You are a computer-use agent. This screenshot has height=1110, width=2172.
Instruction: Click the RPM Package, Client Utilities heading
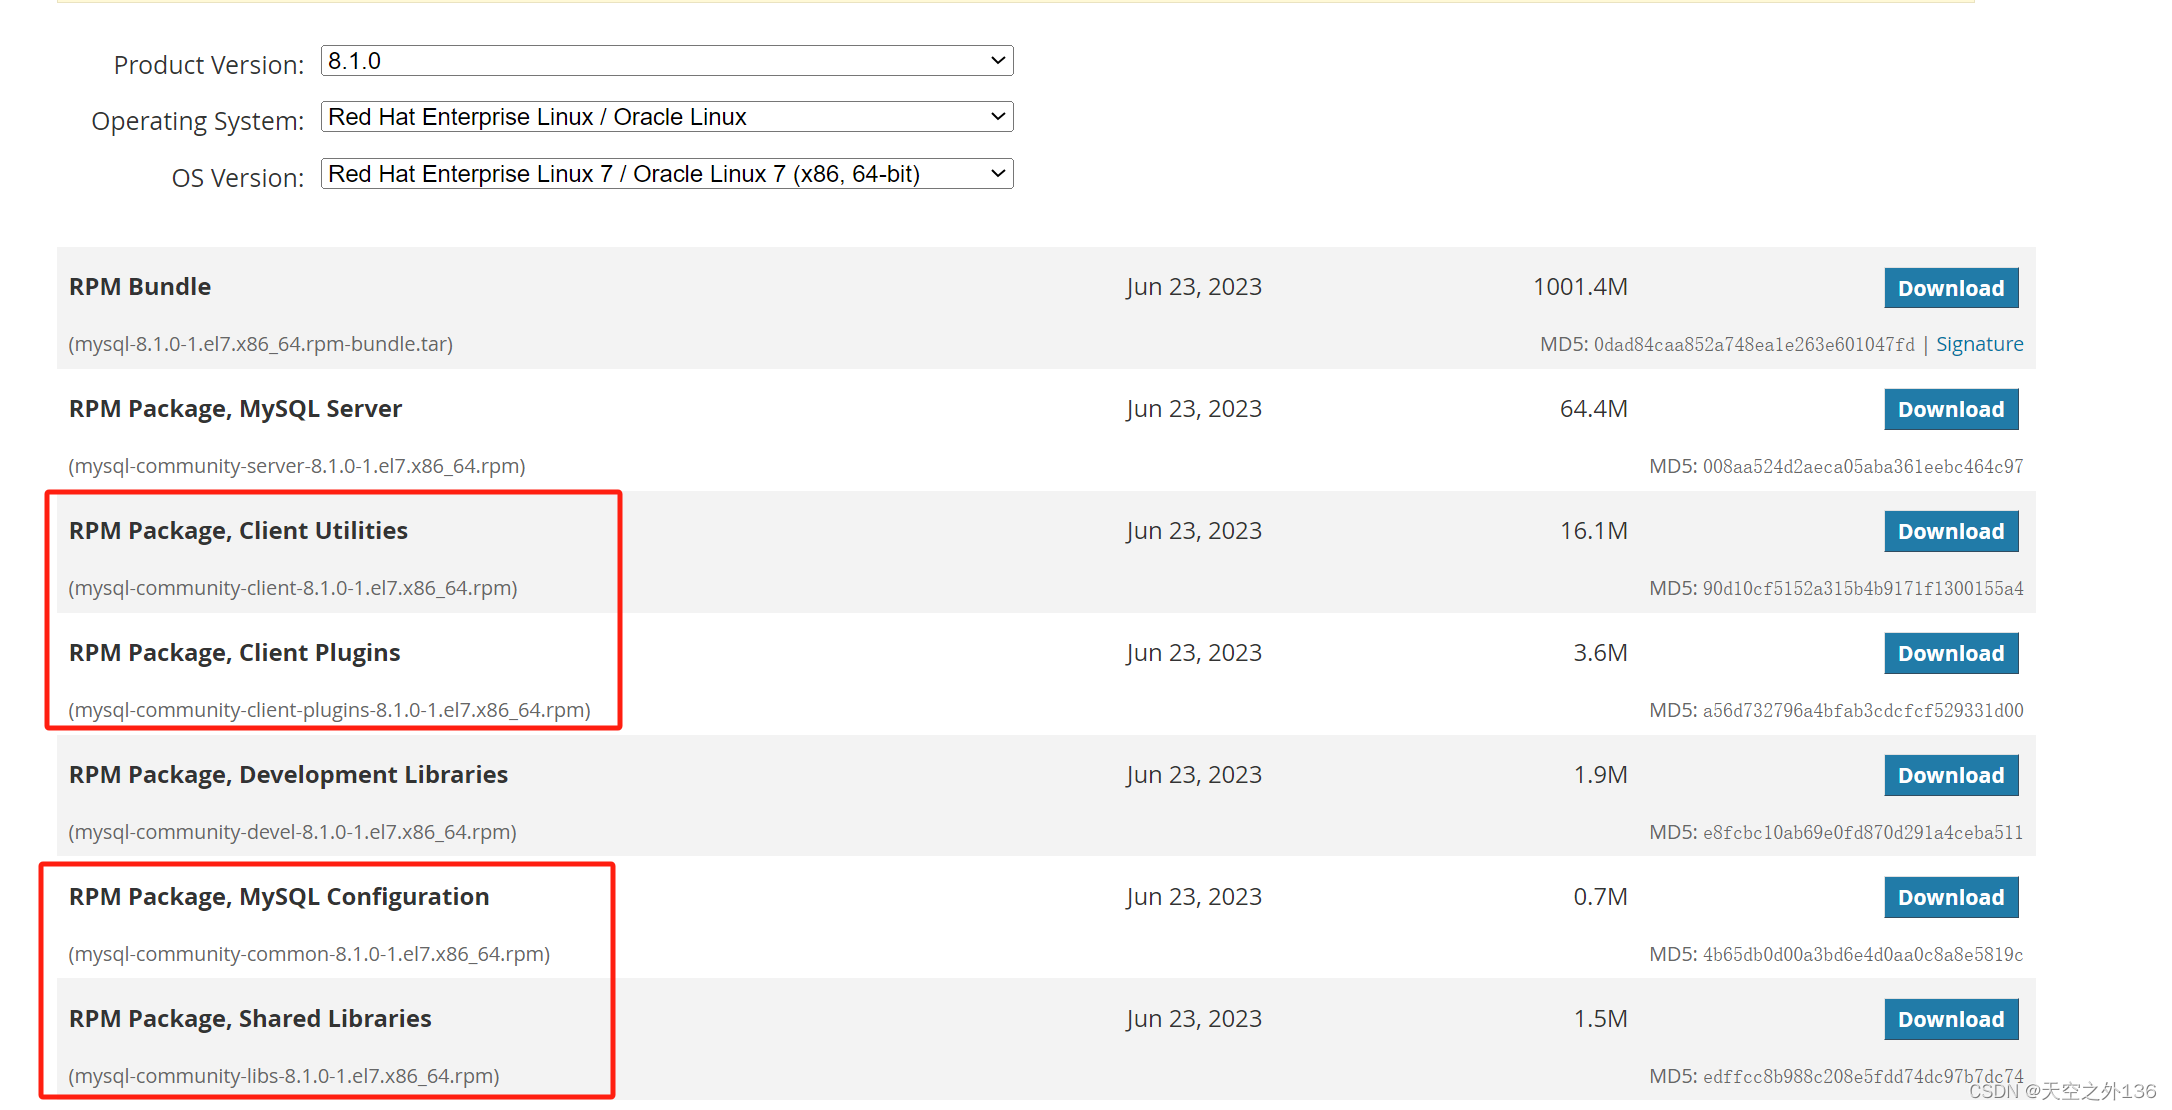pos(238,531)
